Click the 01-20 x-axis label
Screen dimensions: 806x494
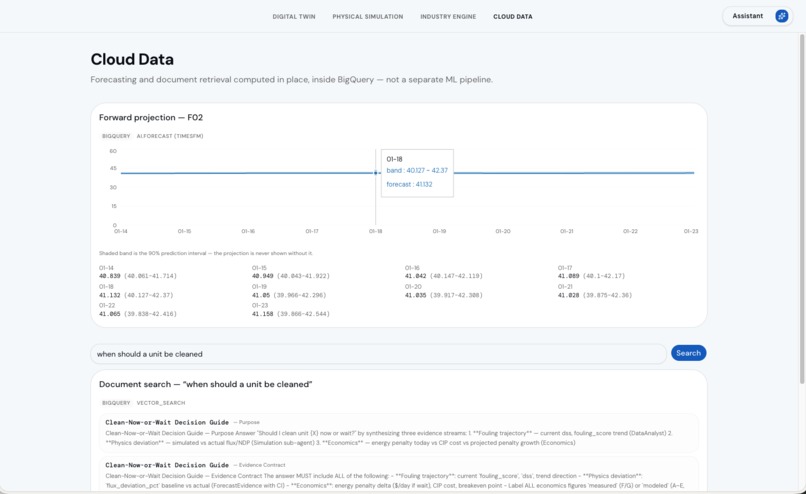503,231
